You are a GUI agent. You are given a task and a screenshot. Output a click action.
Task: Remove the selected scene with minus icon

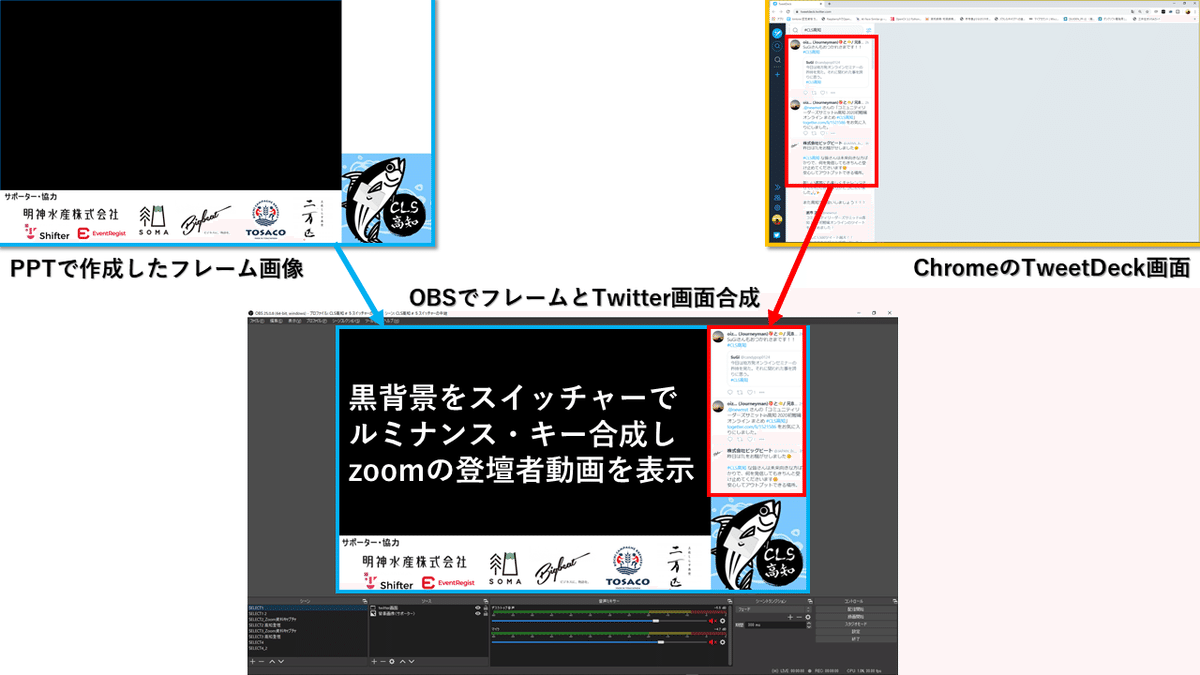(x=261, y=661)
